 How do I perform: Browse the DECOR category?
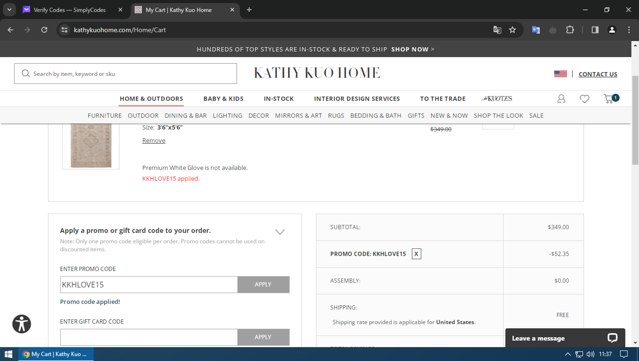pos(259,116)
